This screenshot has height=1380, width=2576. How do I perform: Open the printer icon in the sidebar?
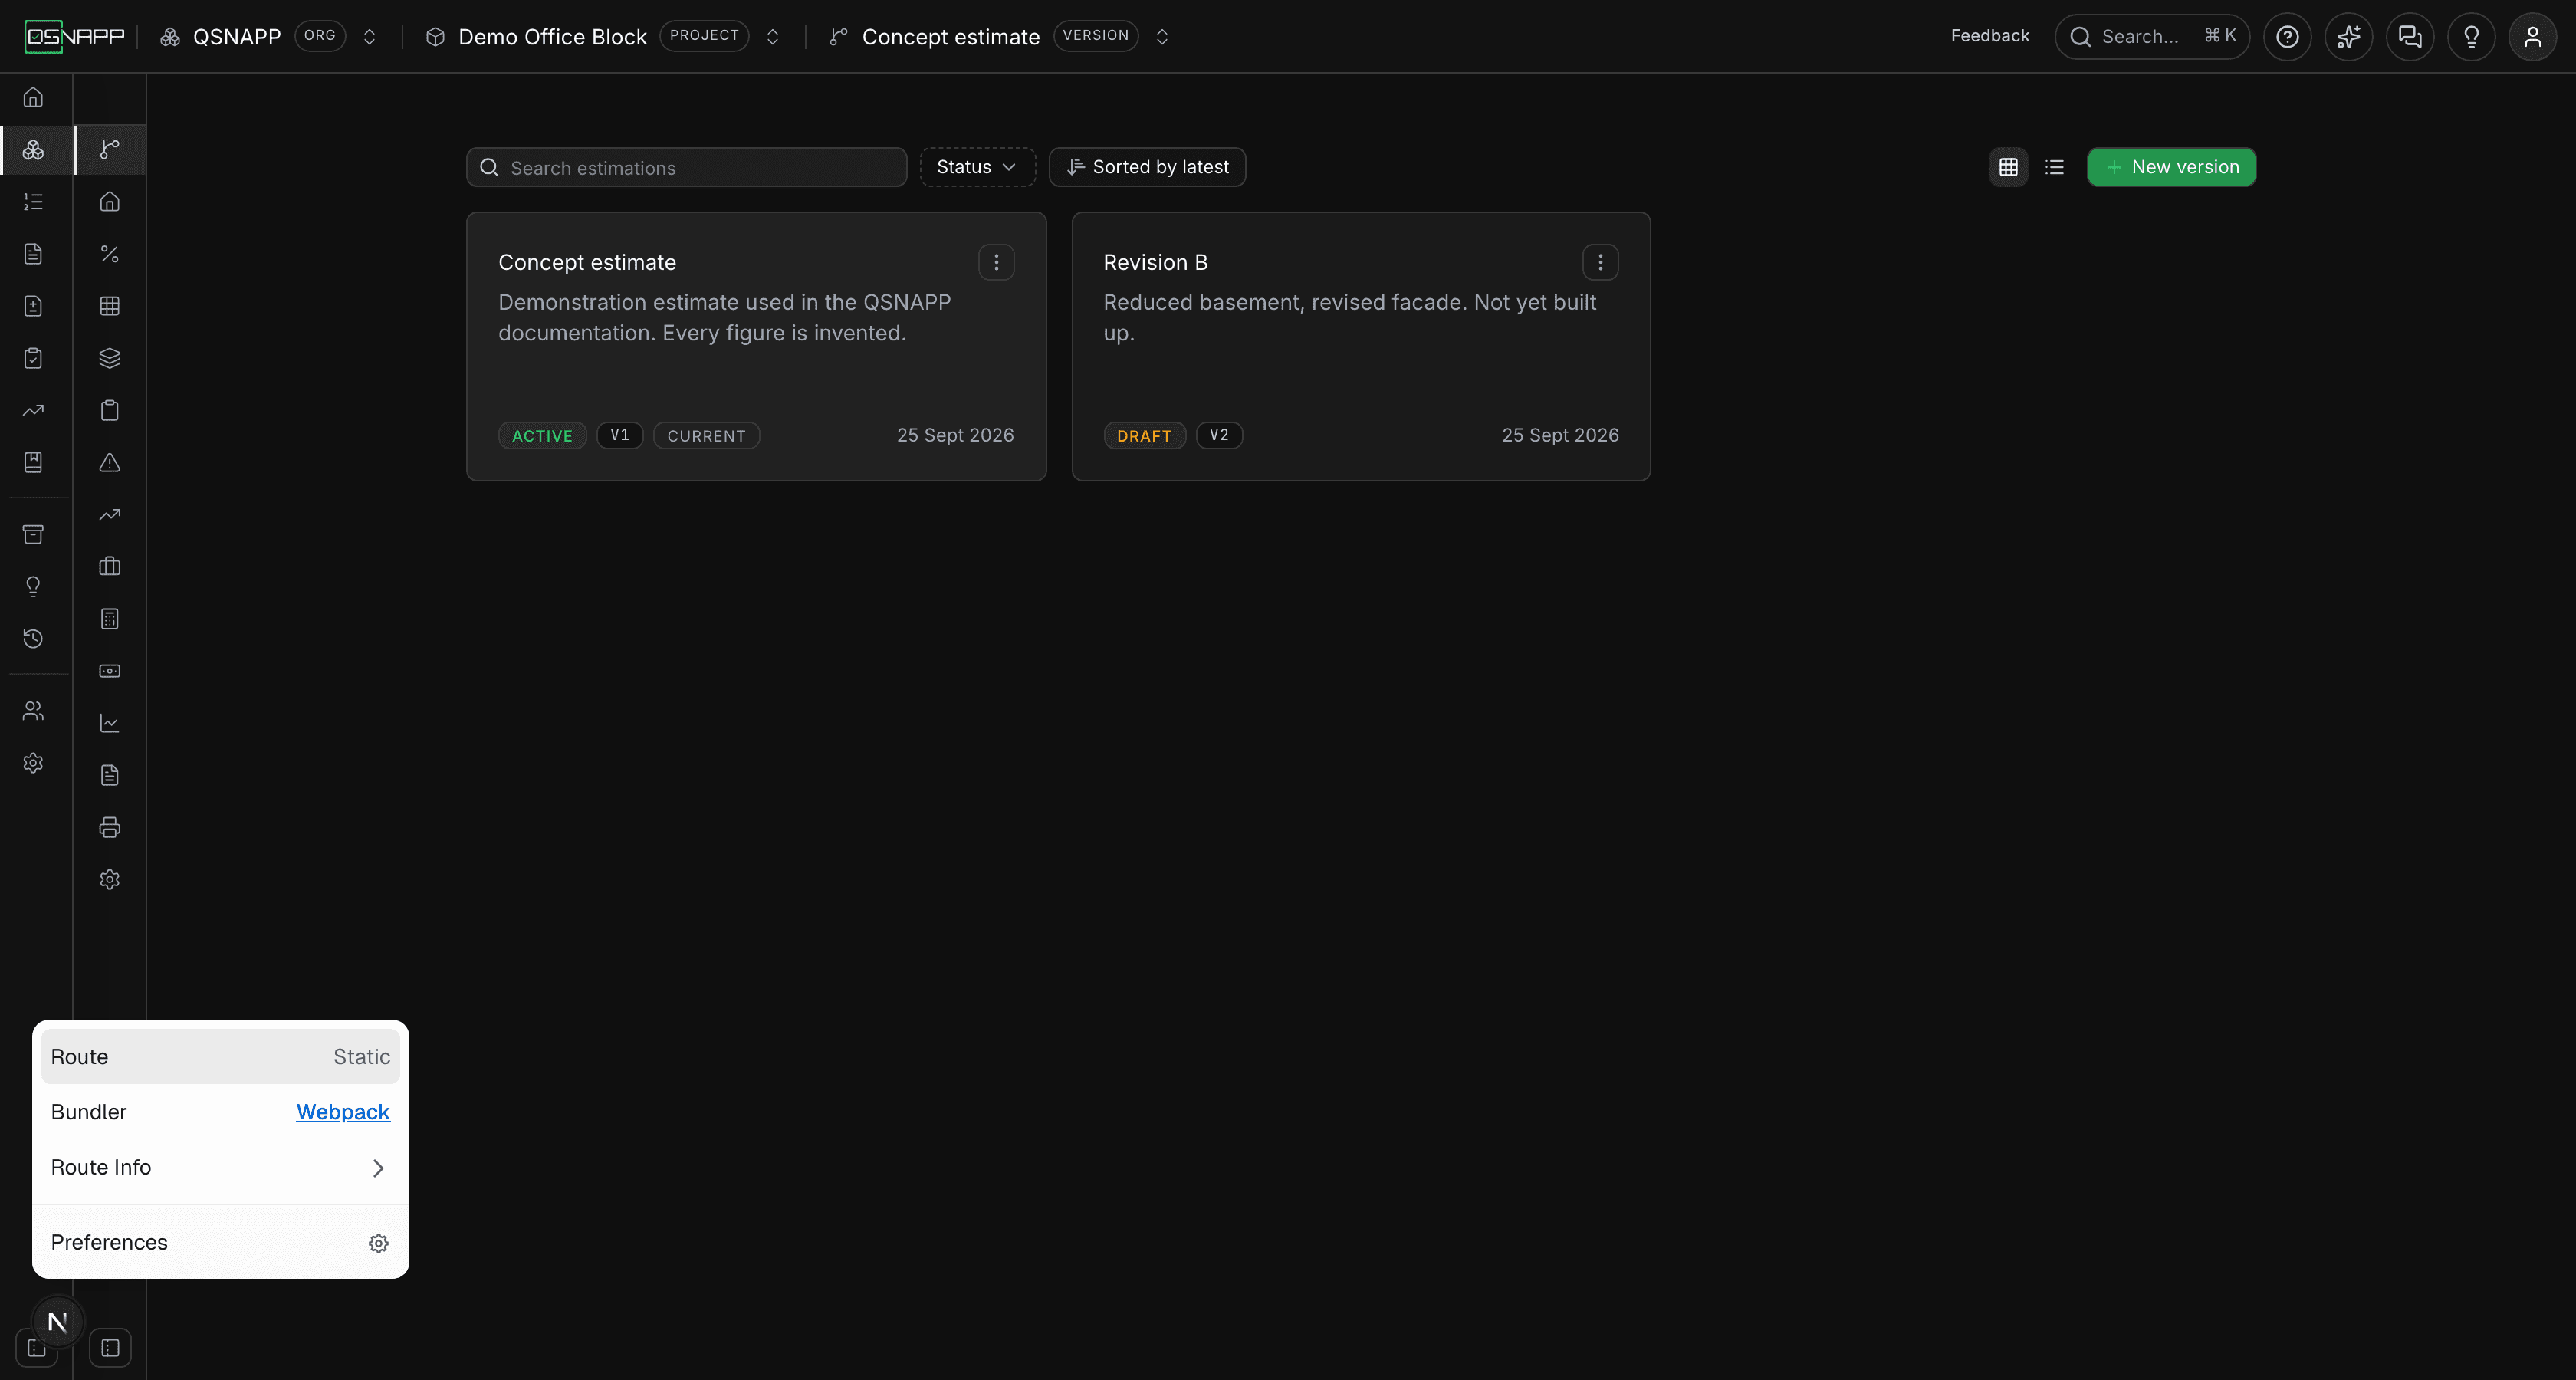(x=110, y=827)
